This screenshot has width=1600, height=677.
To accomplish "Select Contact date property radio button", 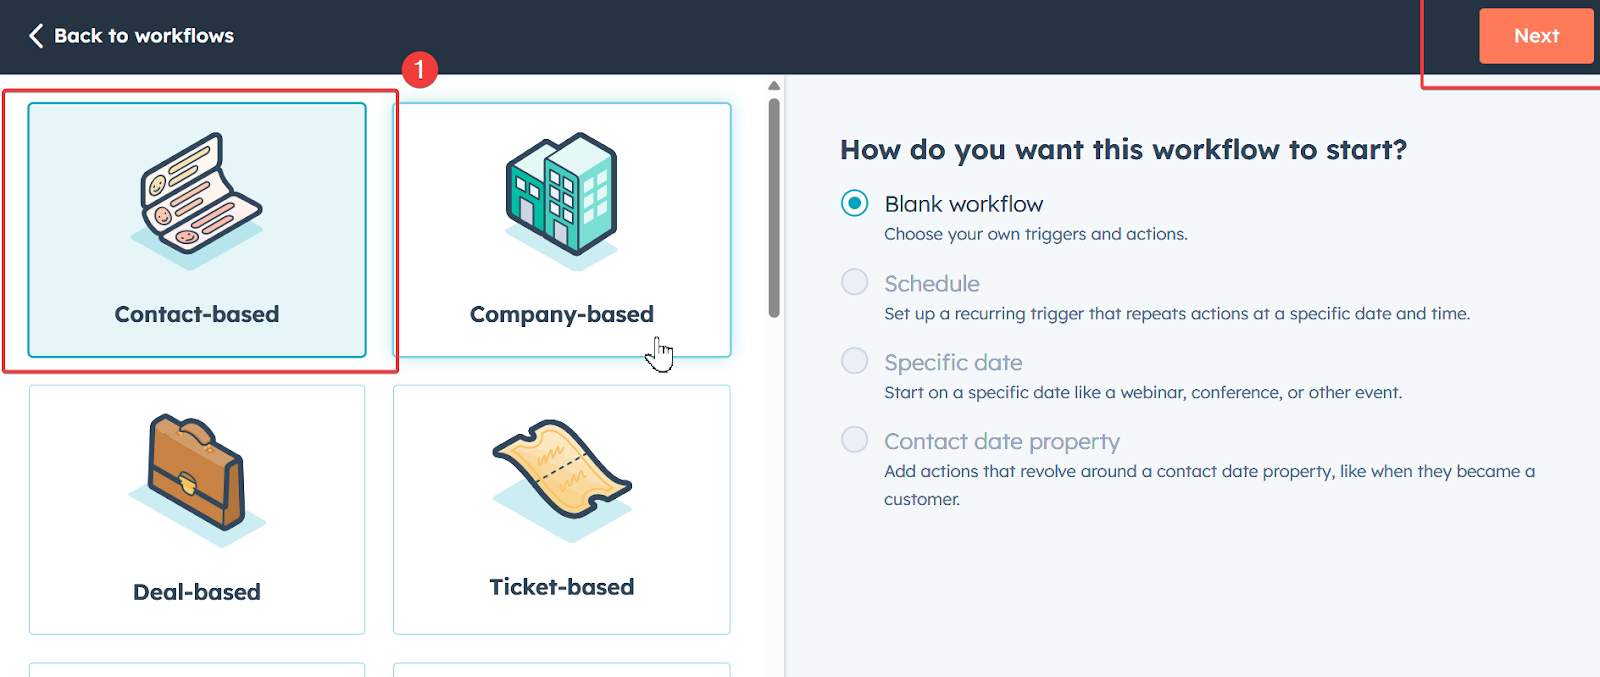I will click(854, 440).
